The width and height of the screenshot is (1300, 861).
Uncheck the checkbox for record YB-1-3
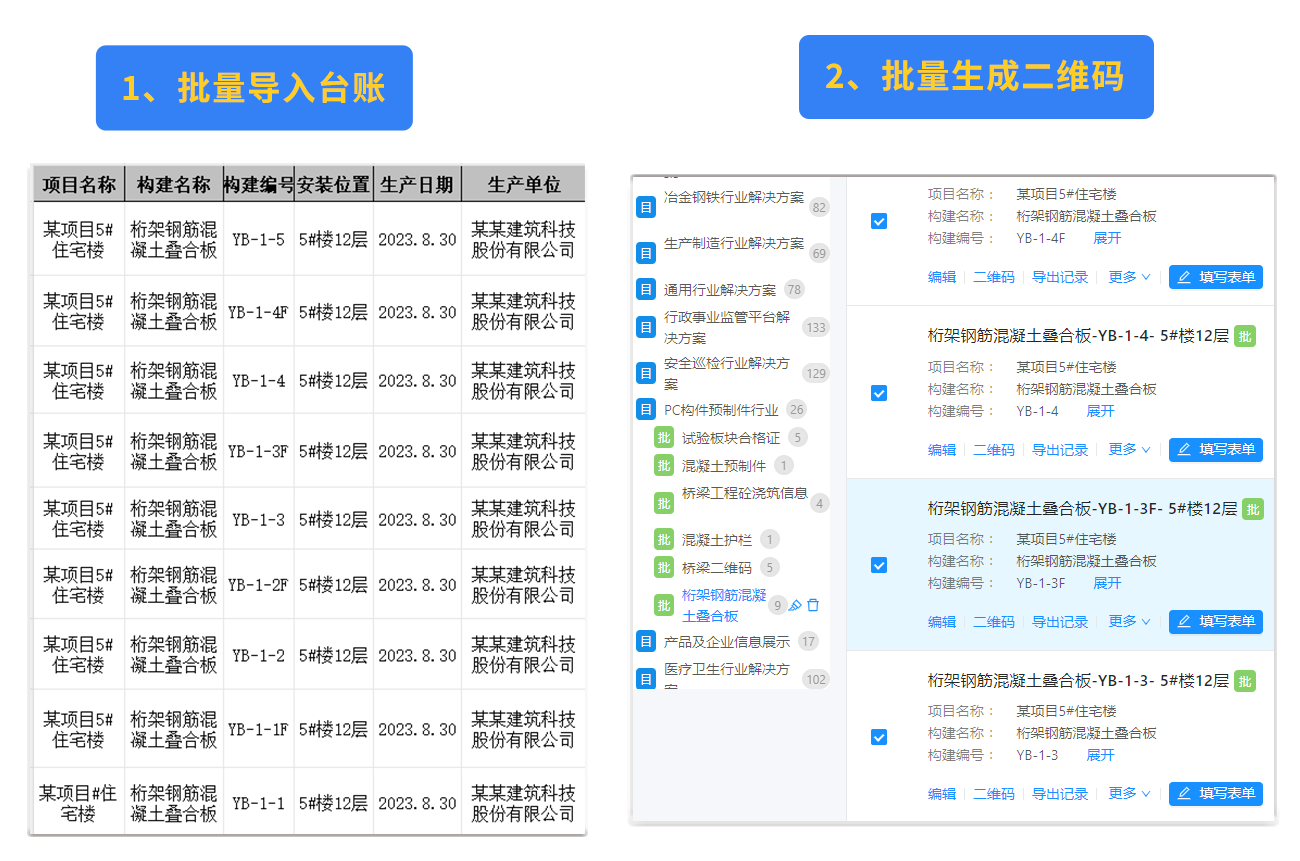[879, 737]
